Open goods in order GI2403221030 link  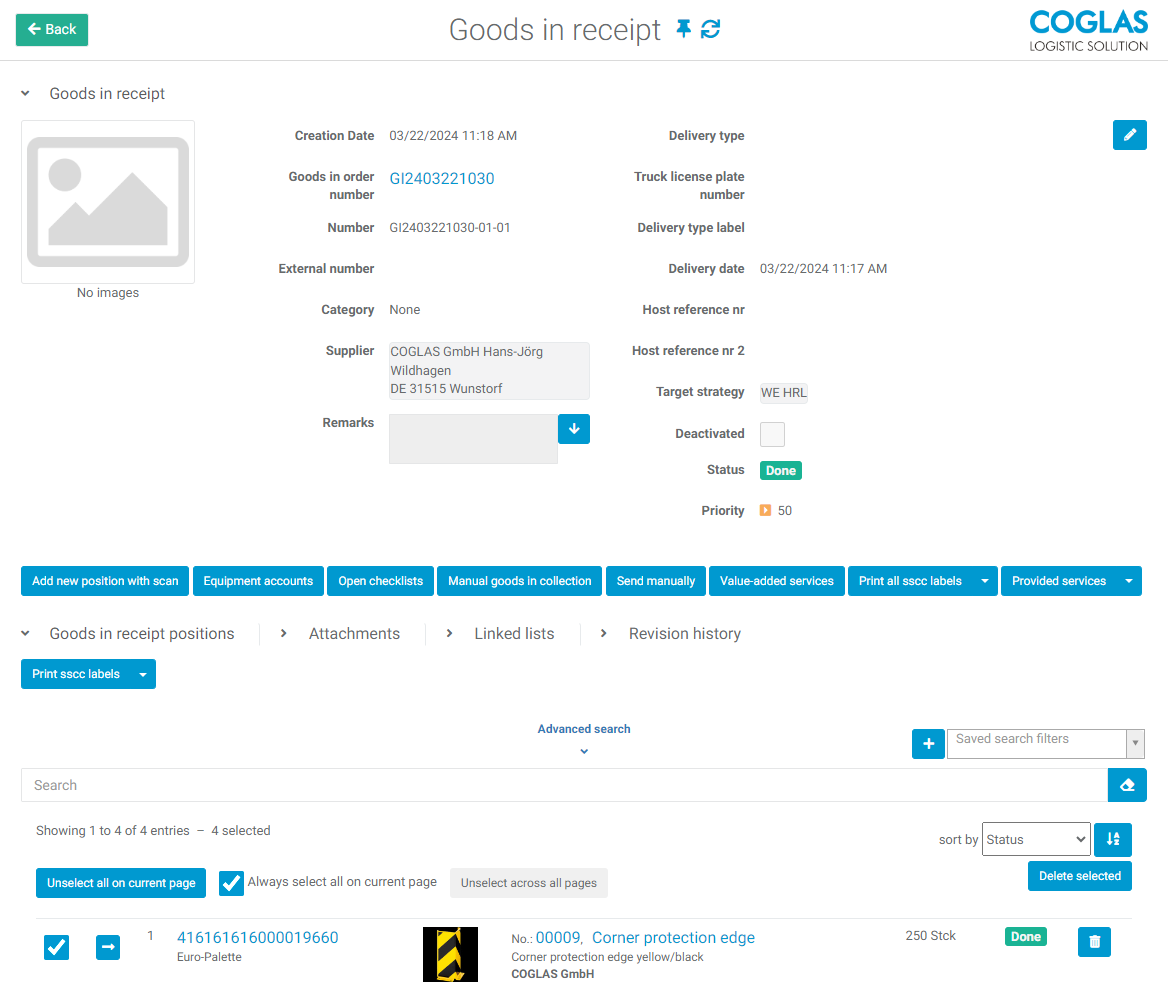(x=441, y=179)
